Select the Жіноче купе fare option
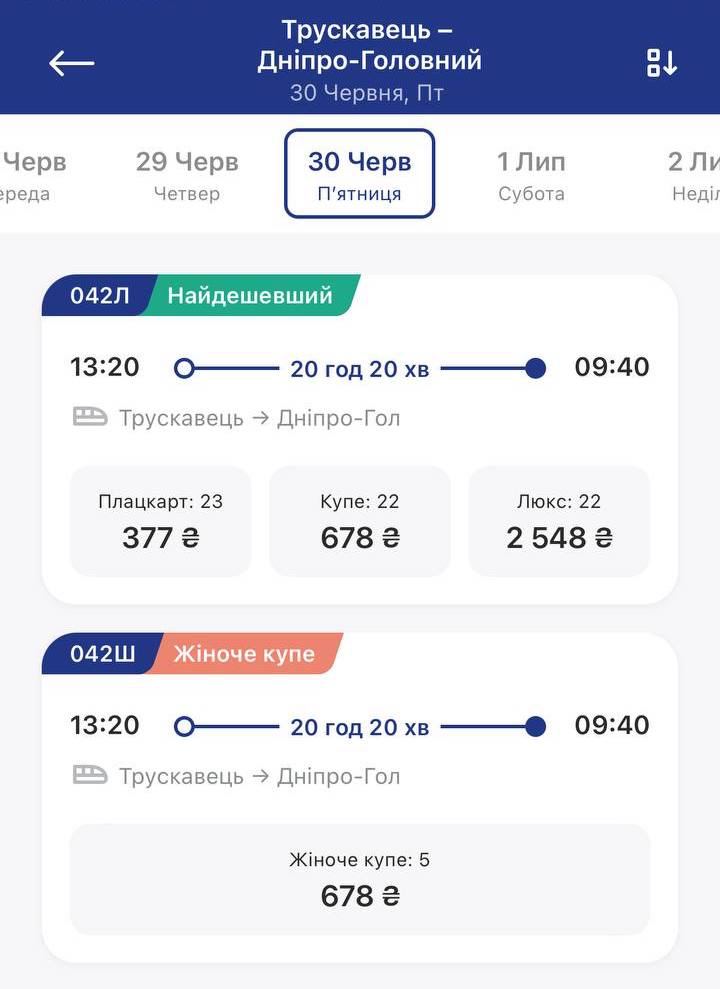This screenshot has height=989, width=720. tap(359, 878)
